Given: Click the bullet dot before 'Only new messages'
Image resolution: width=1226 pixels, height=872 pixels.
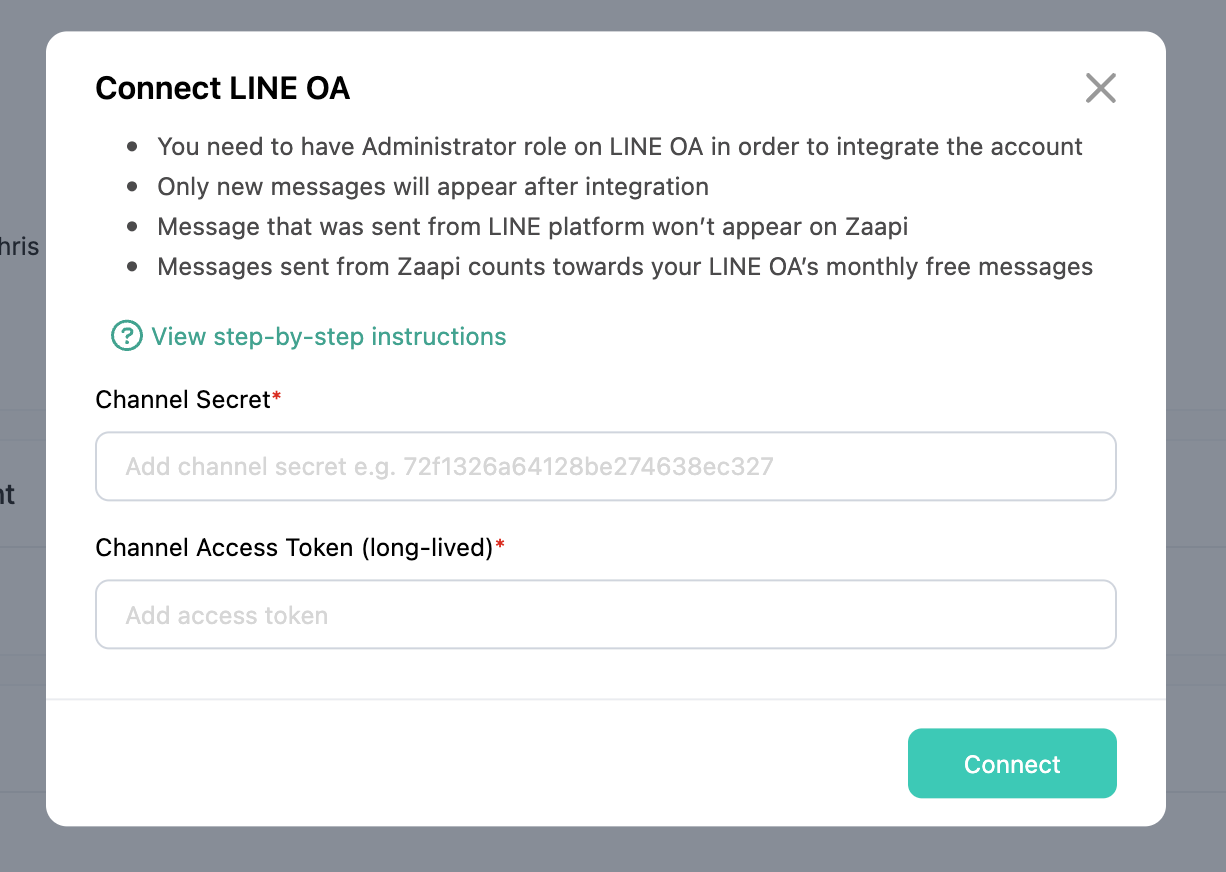Looking at the screenshot, I should point(133,188).
